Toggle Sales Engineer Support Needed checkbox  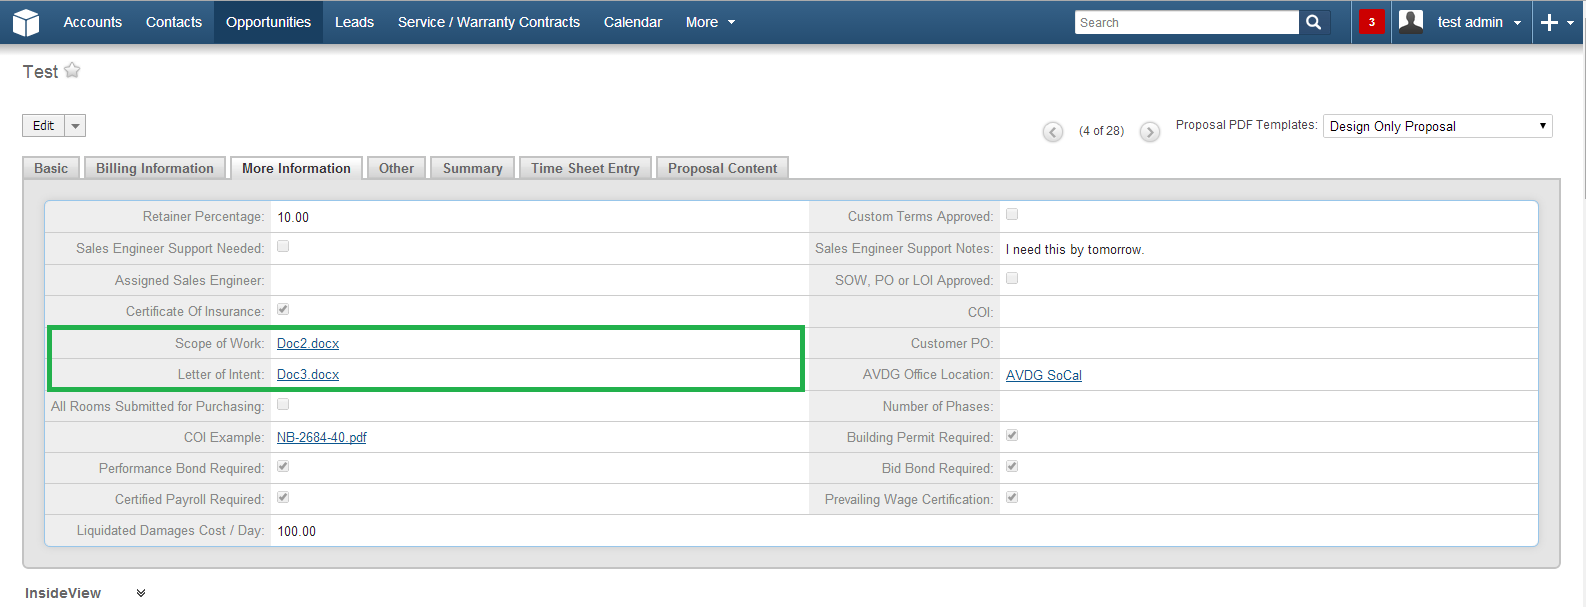coord(283,246)
